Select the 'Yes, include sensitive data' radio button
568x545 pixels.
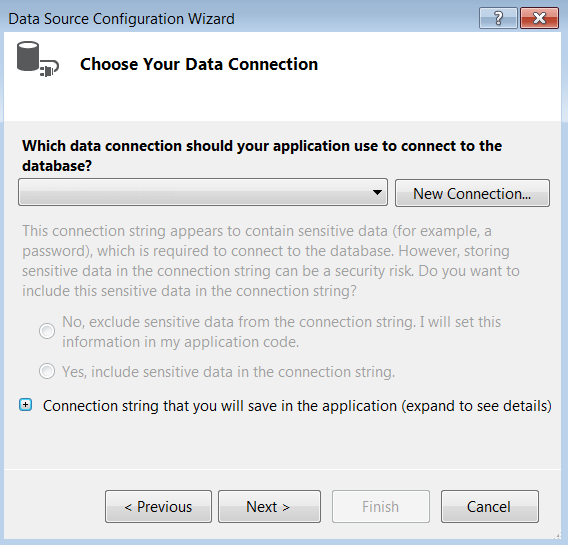point(47,371)
